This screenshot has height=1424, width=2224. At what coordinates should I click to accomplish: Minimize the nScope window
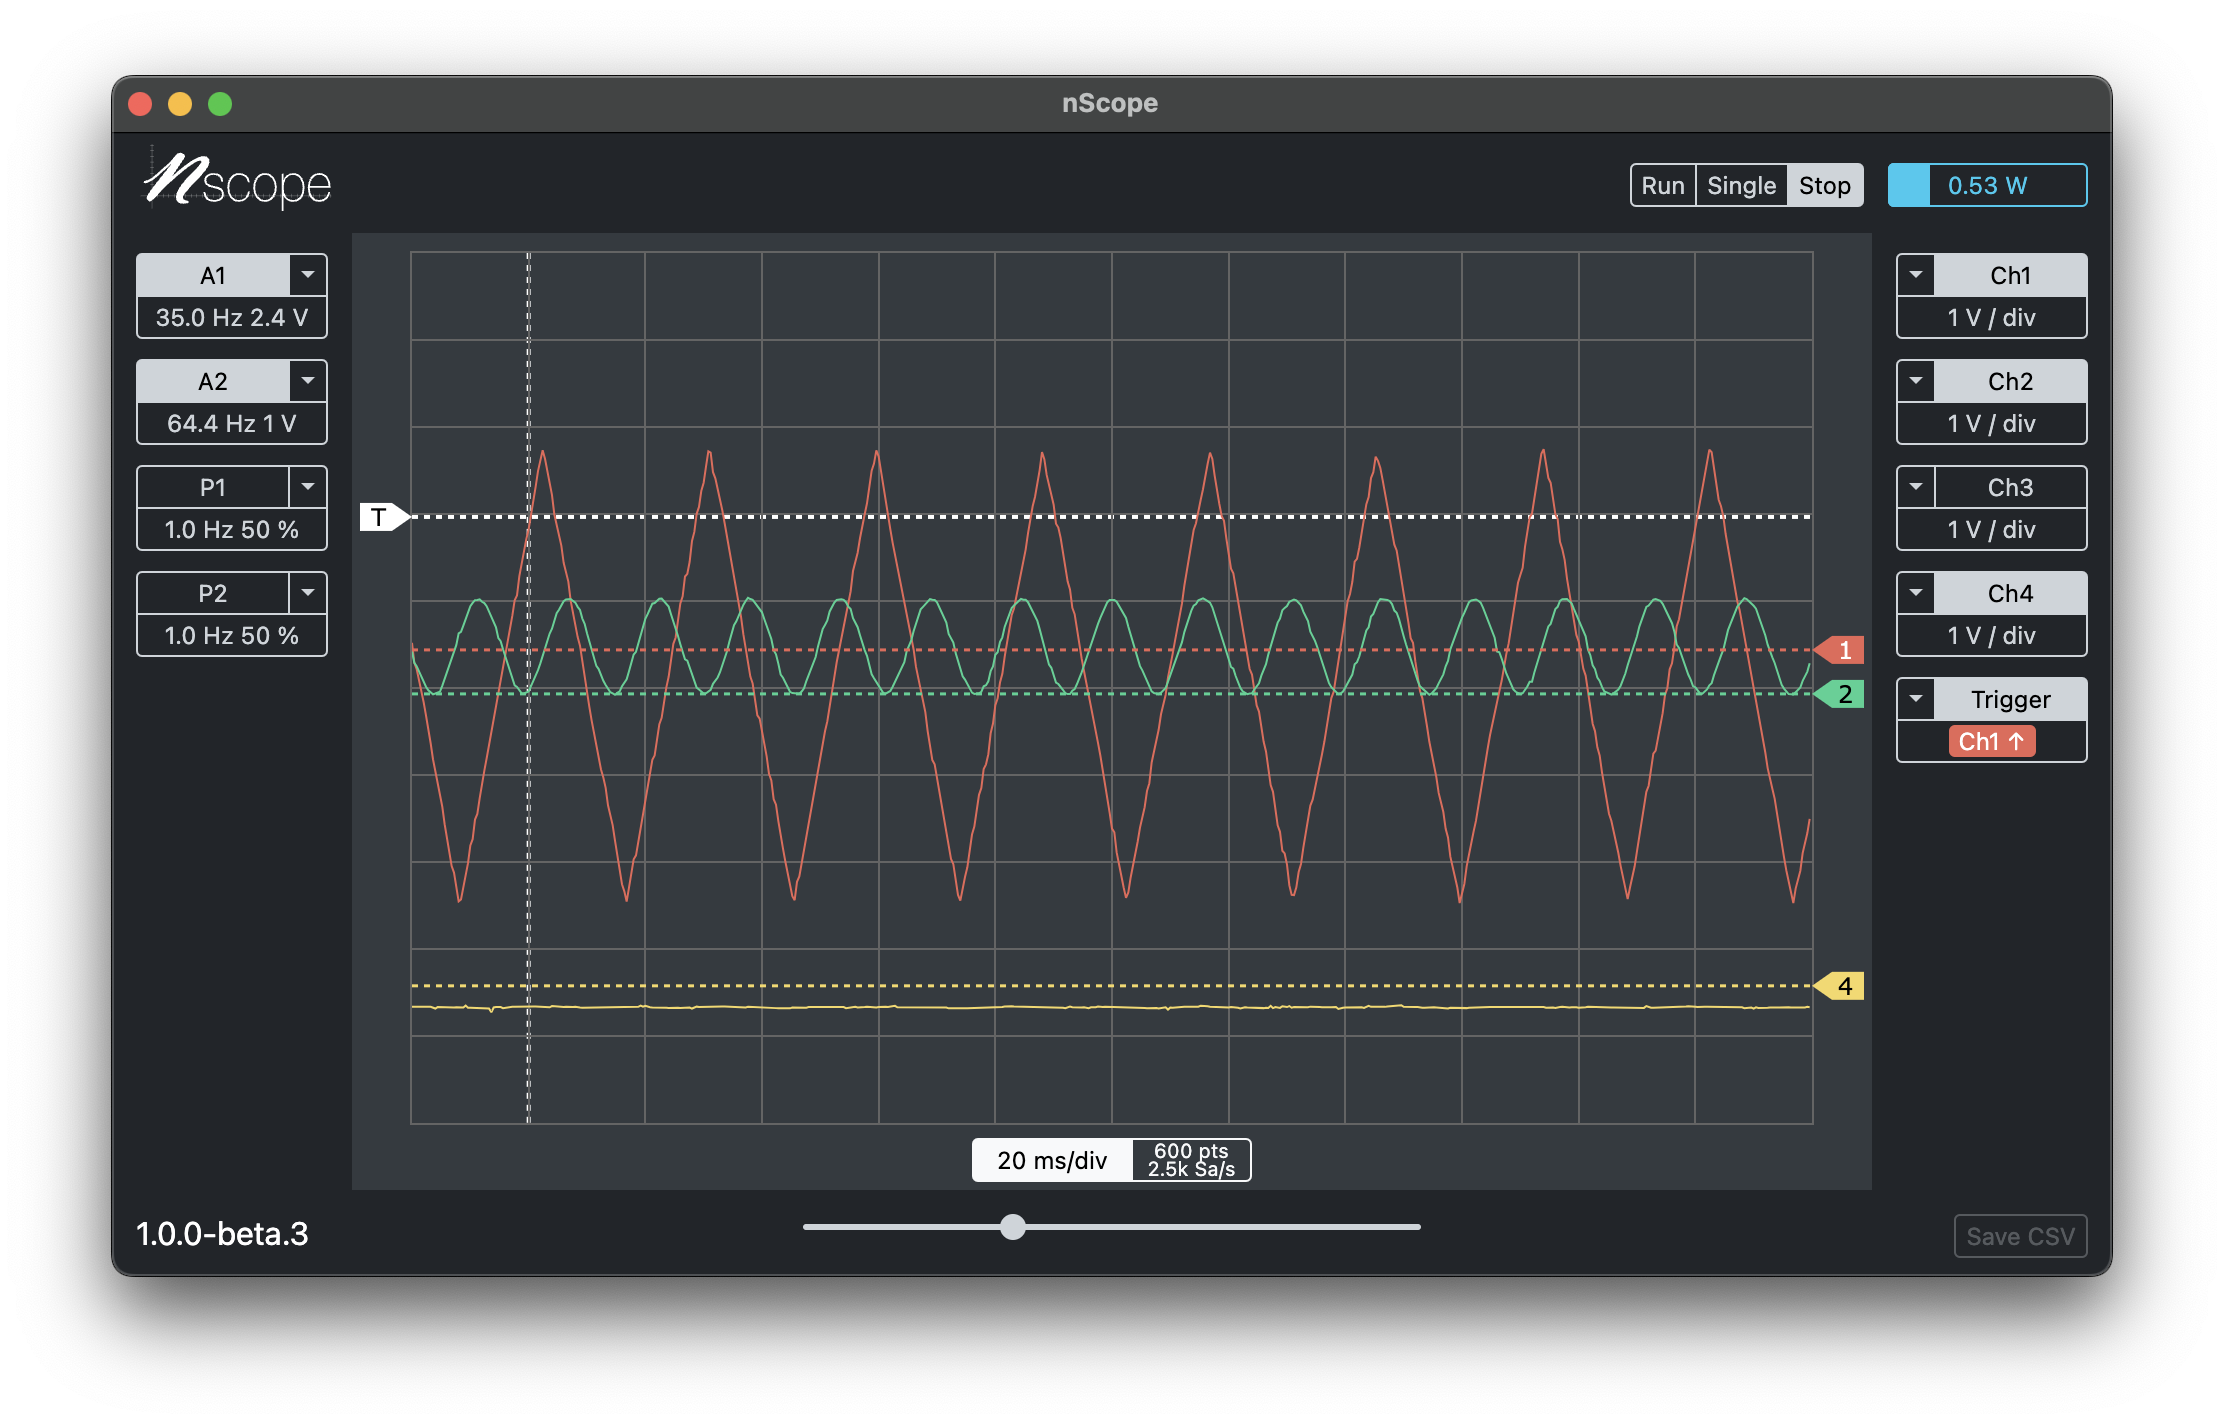[180, 104]
